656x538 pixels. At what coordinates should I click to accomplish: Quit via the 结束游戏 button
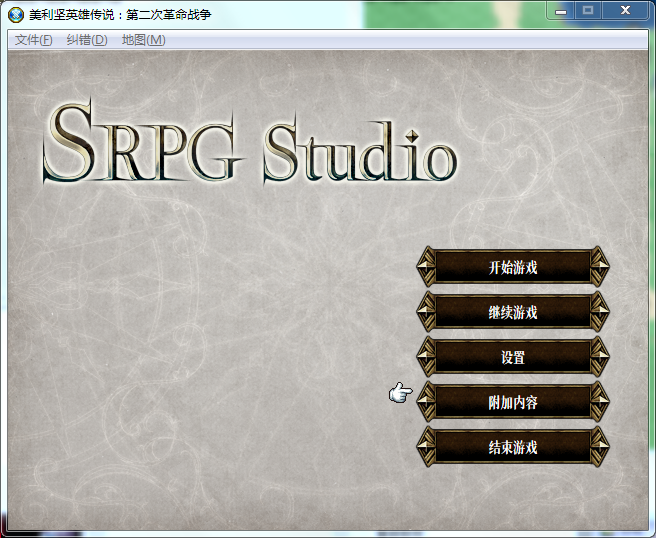click(513, 447)
